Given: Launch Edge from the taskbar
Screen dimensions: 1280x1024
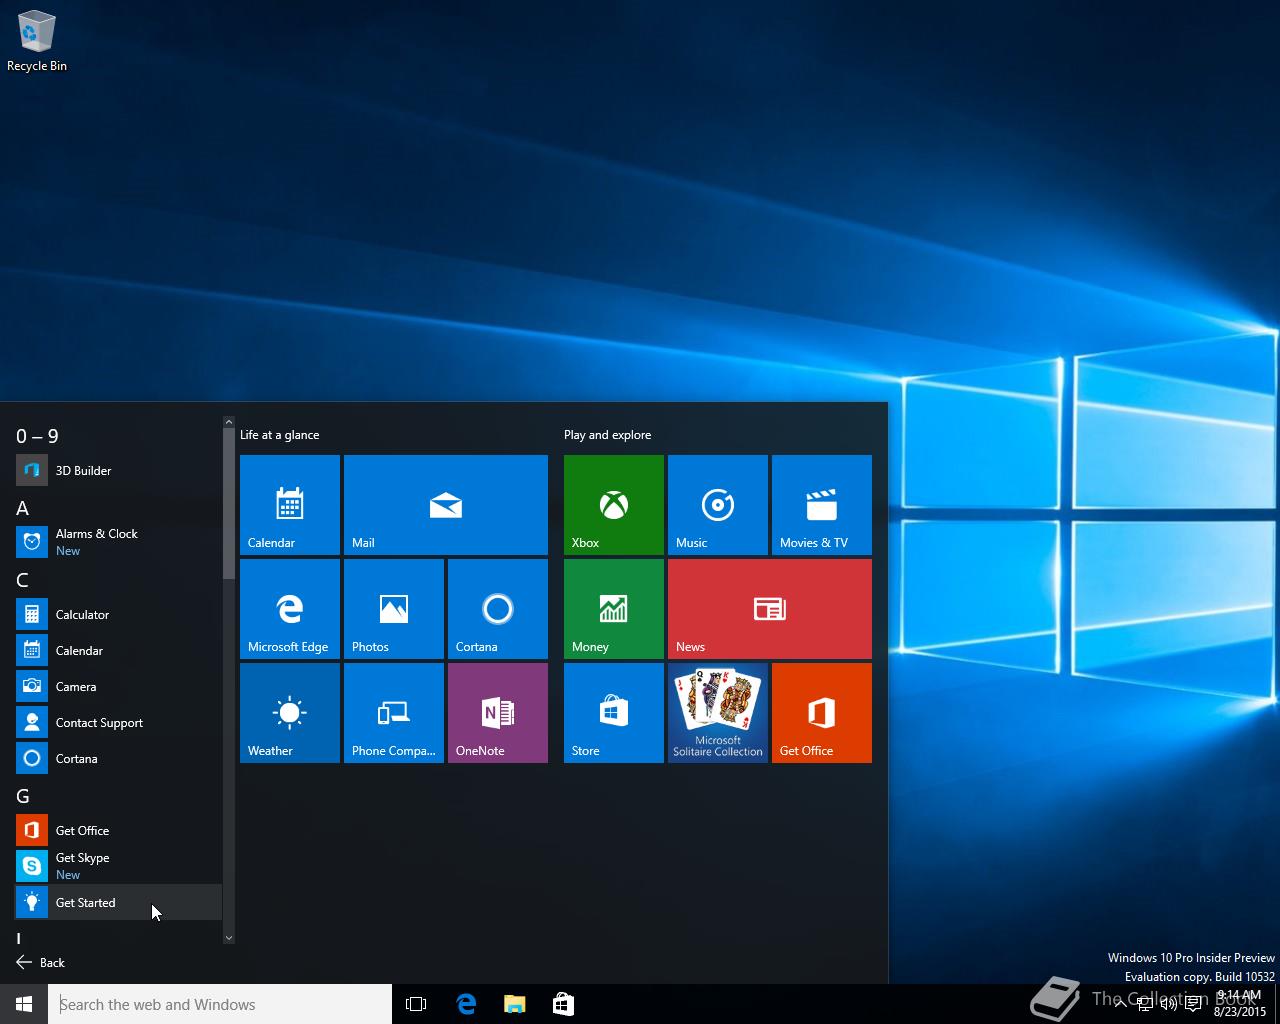Looking at the screenshot, I should click(x=466, y=1004).
